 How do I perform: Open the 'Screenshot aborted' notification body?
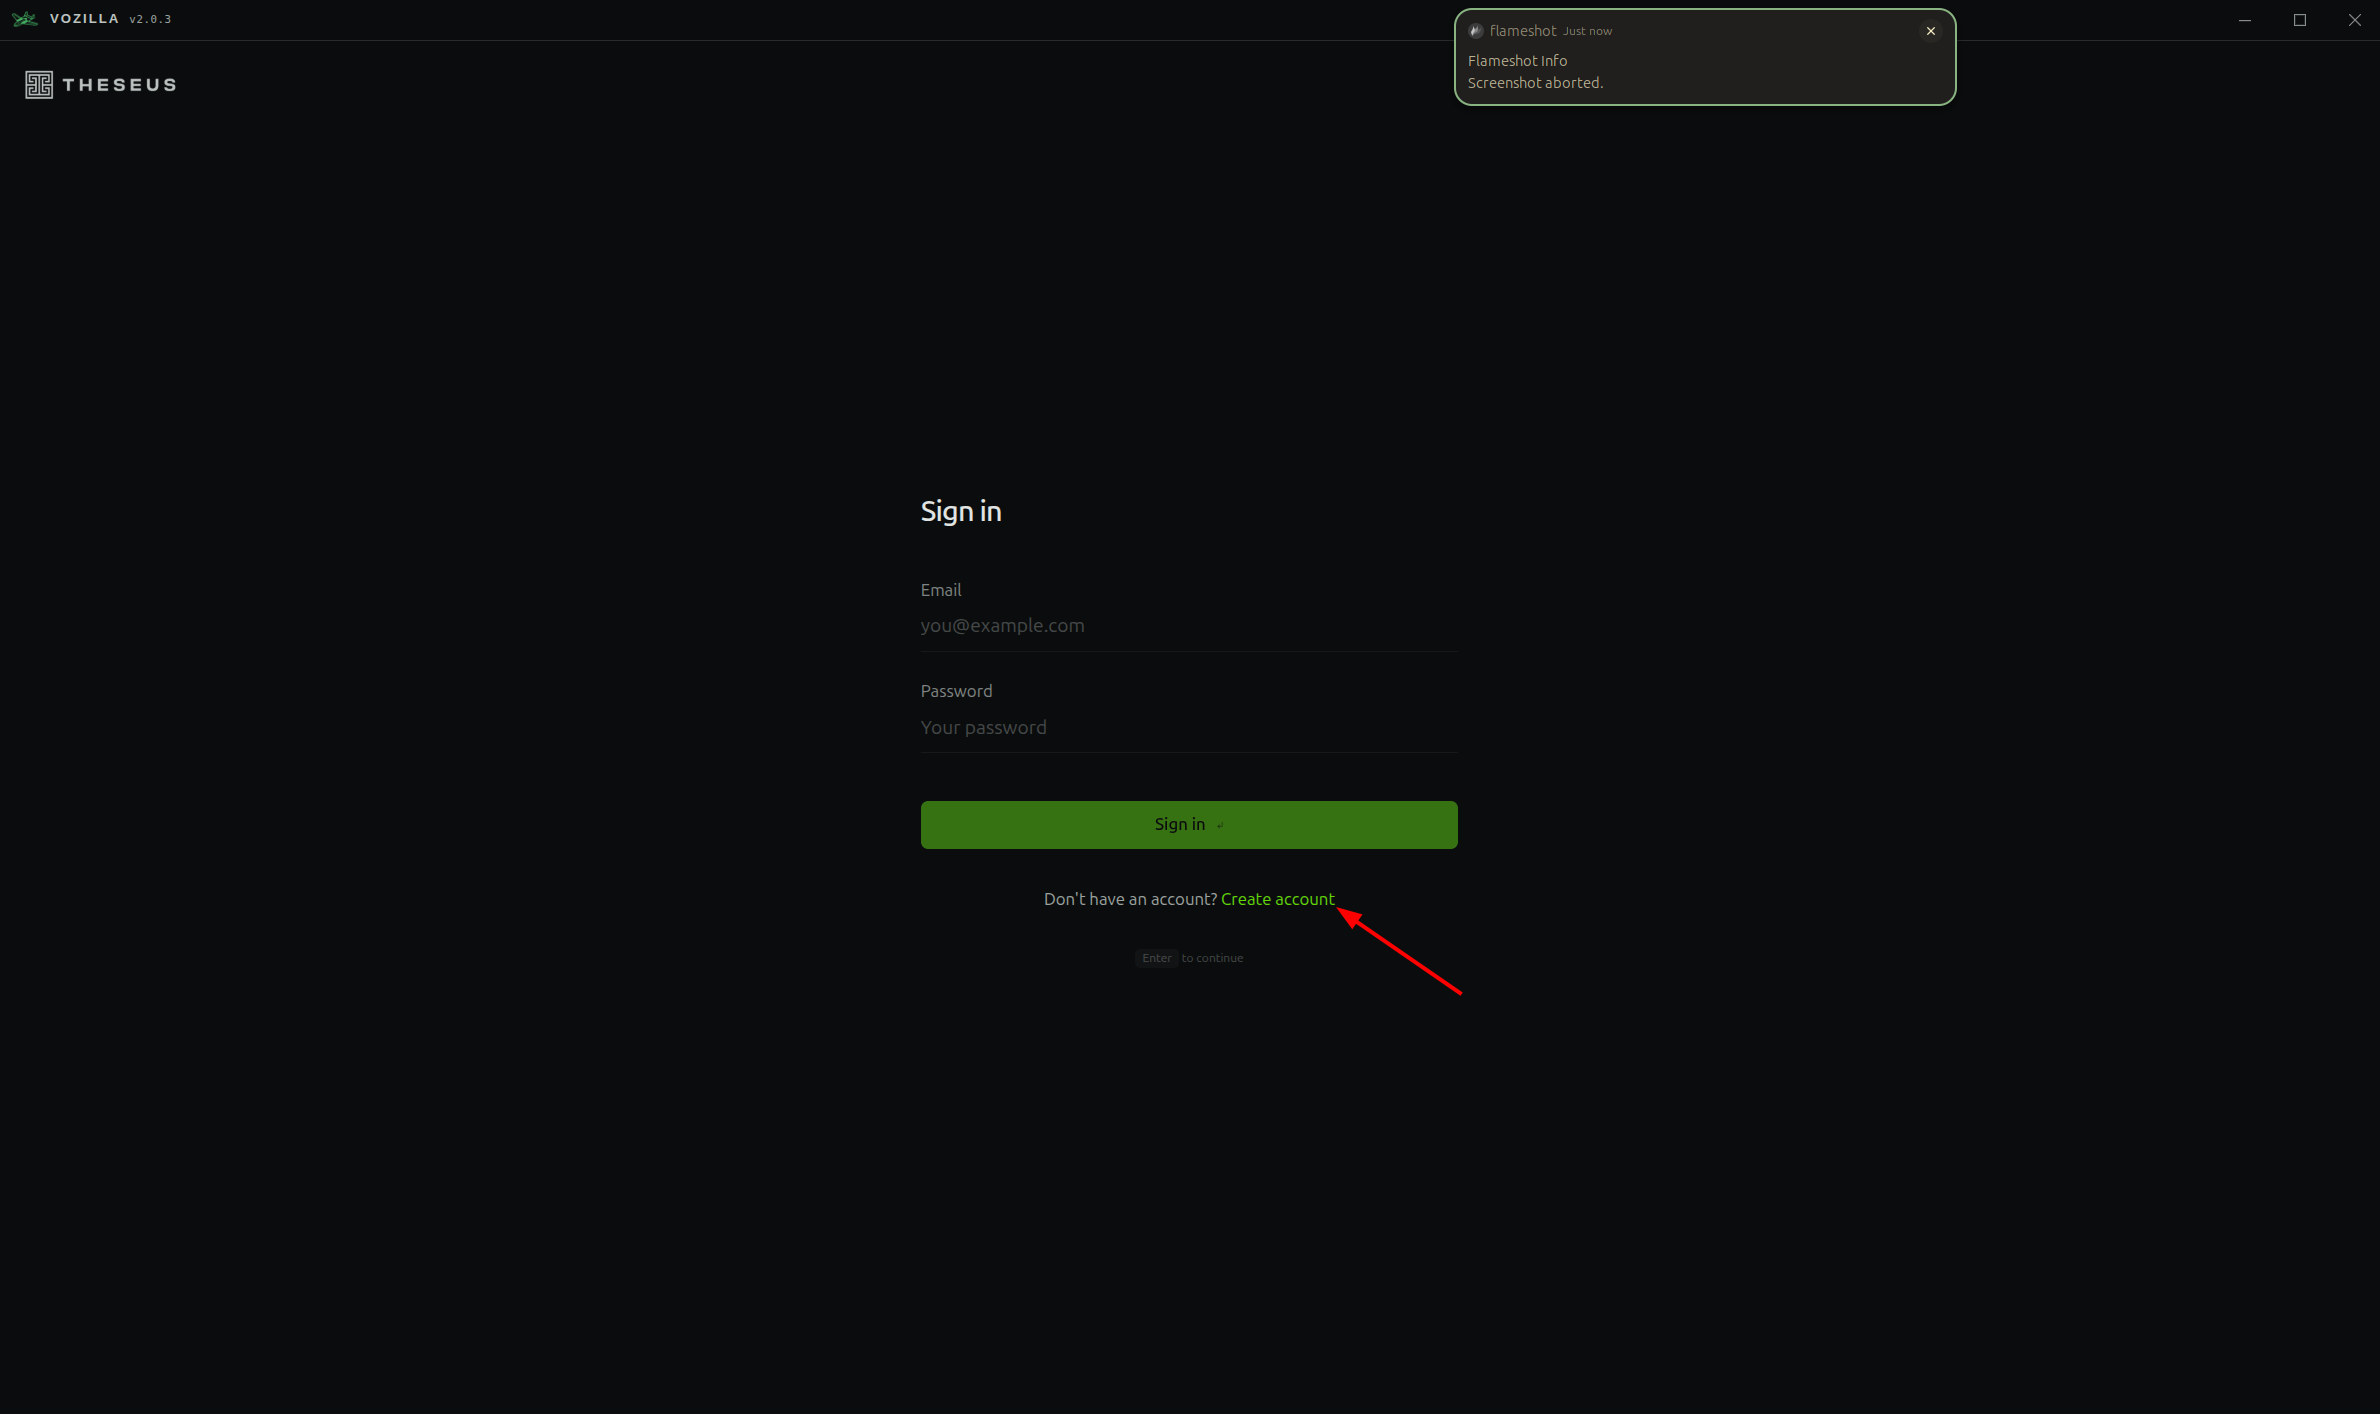click(x=1535, y=83)
